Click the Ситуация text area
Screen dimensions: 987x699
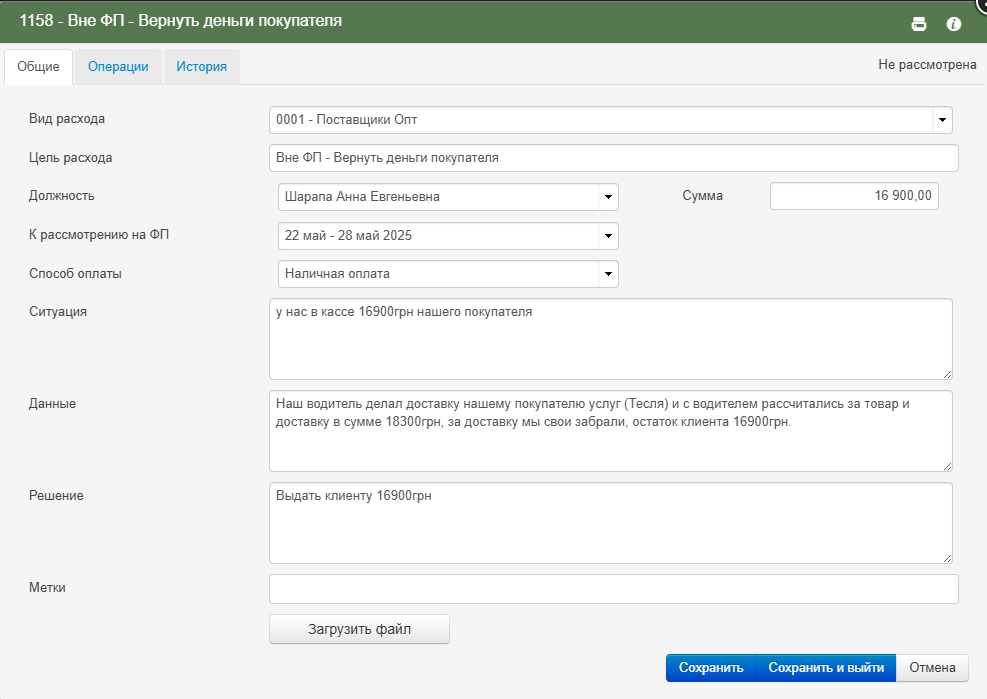point(611,339)
